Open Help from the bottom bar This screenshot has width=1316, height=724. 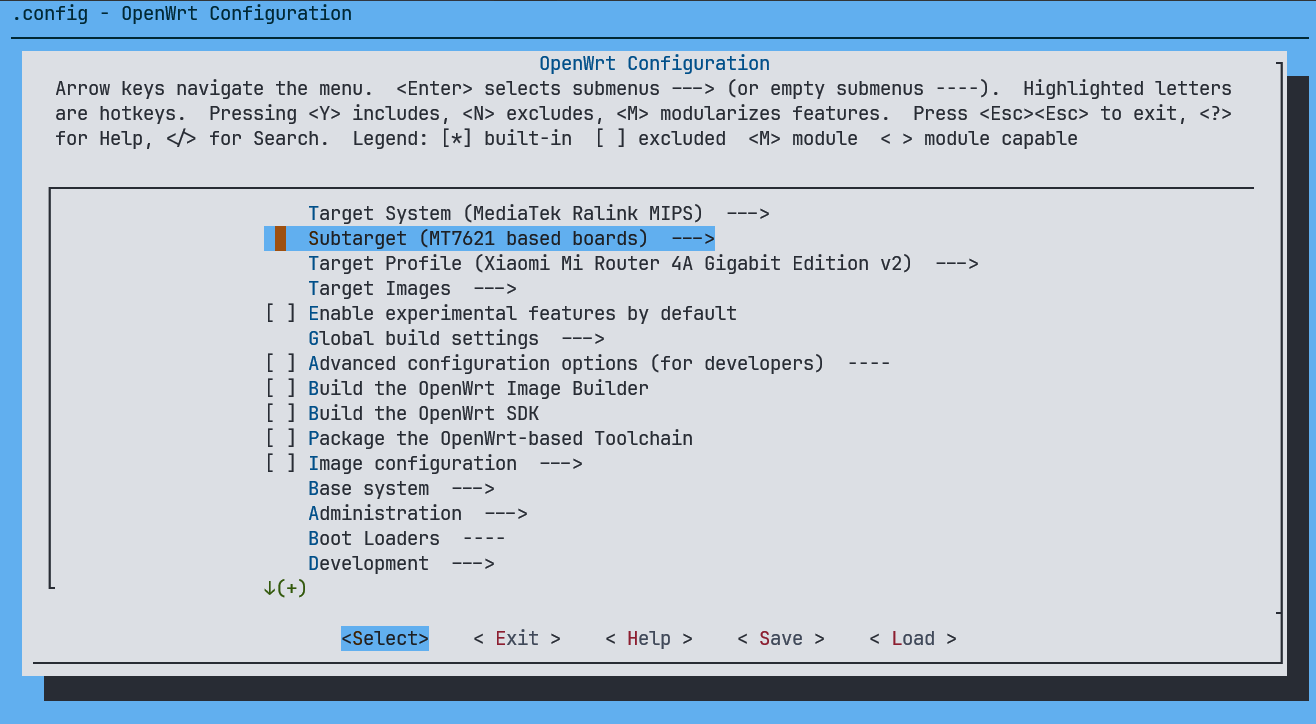pos(648,639)
